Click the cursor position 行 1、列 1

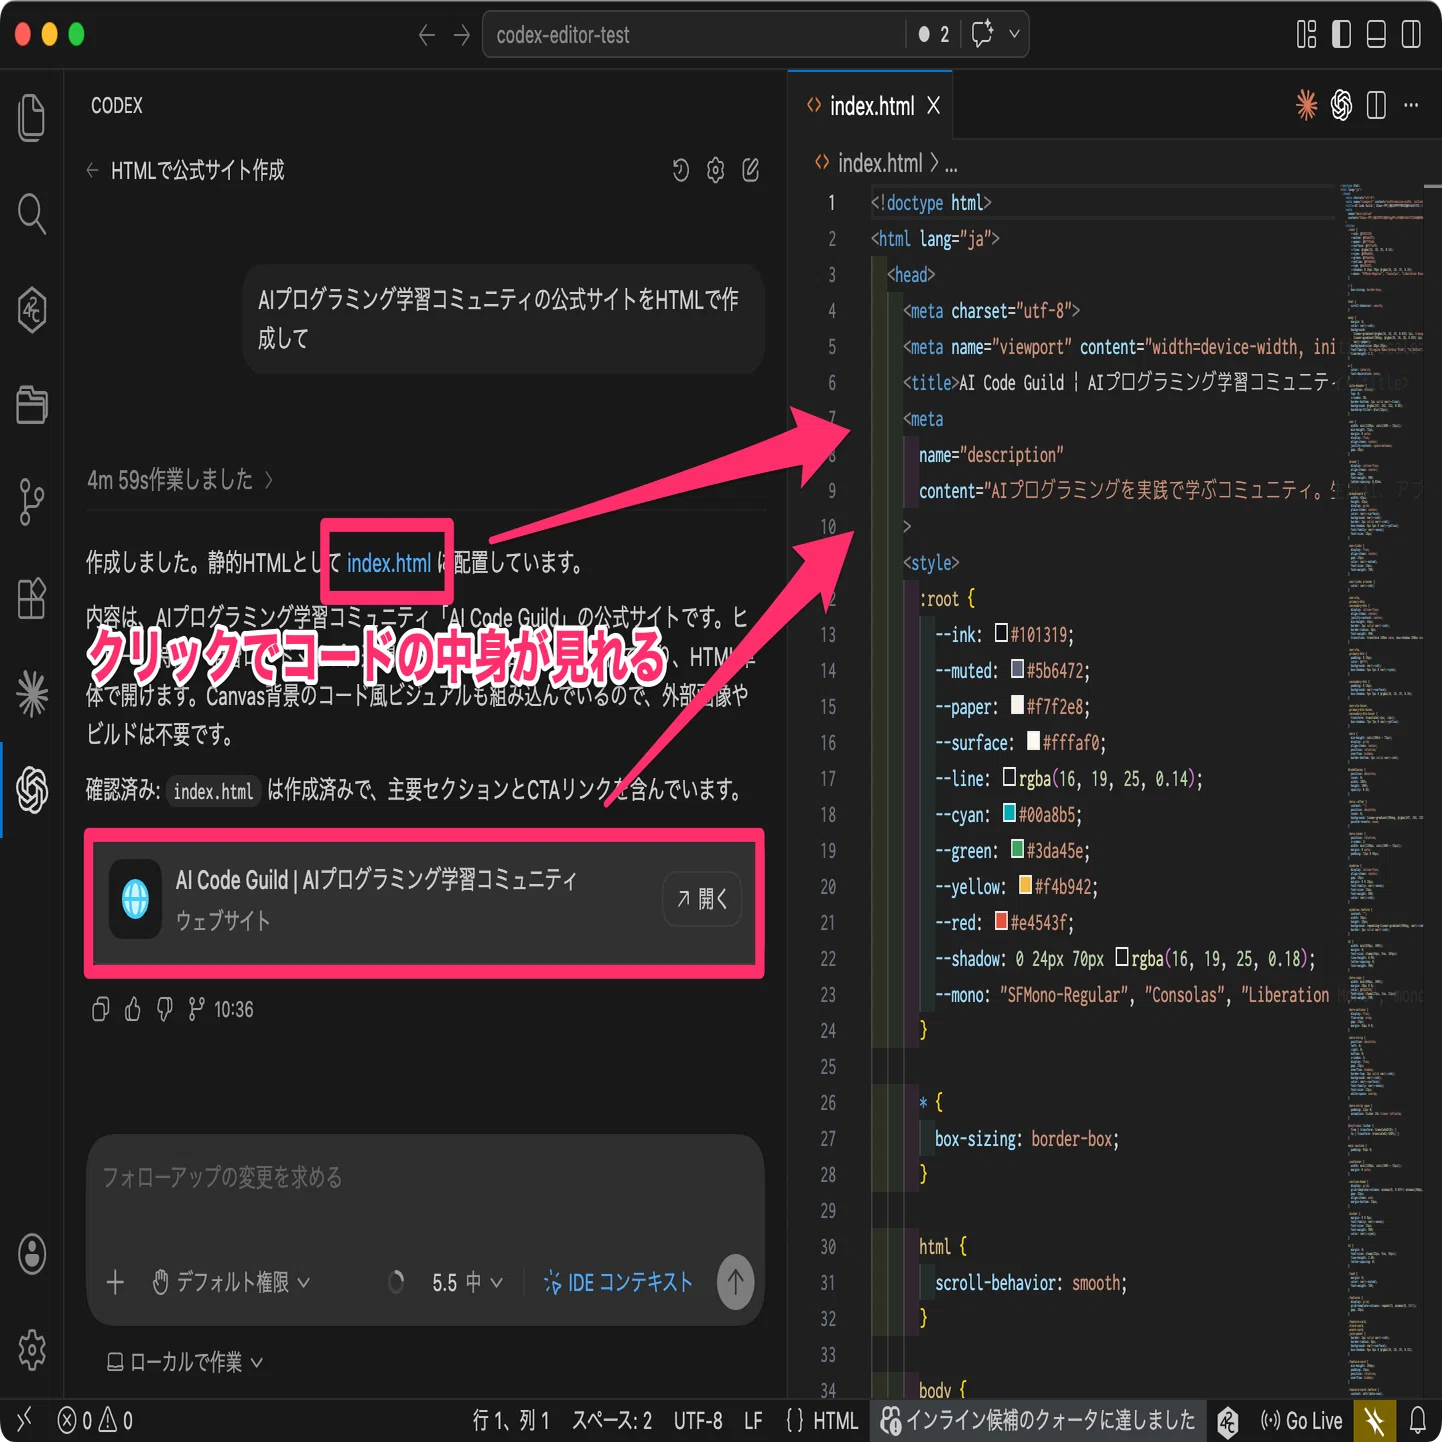511,1421
